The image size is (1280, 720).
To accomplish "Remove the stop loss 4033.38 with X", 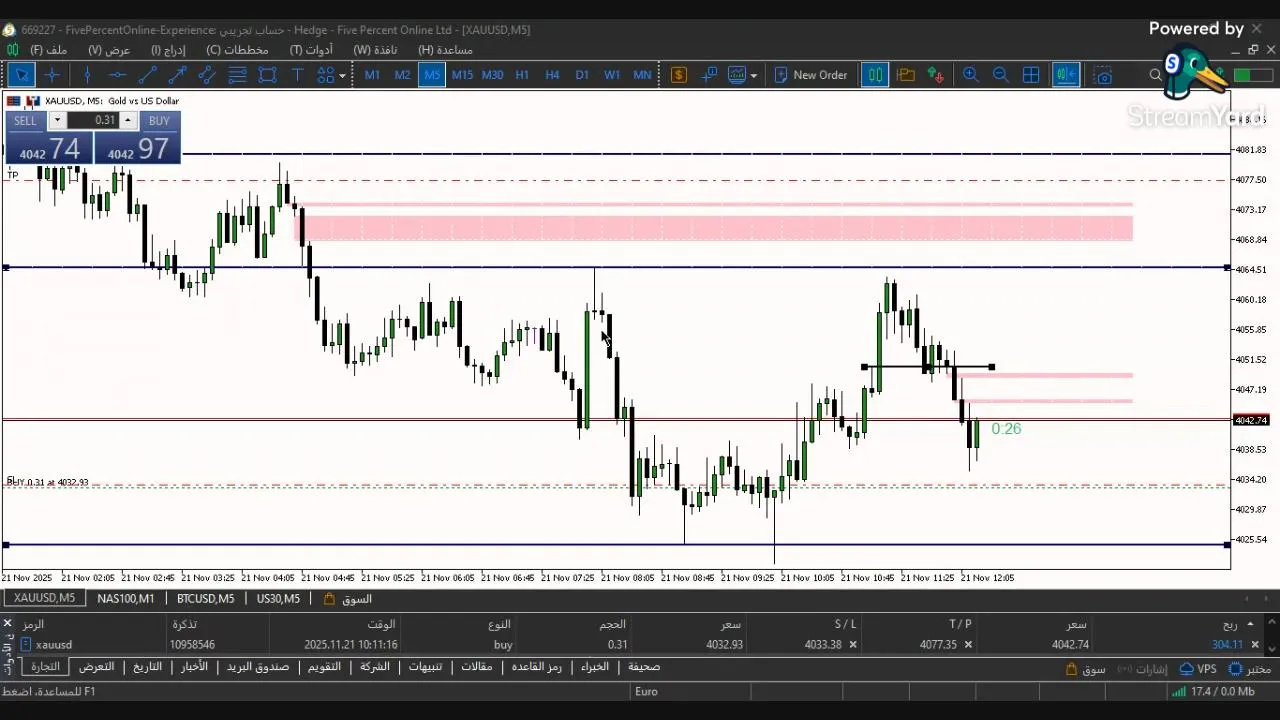I will [x=853, y=645].
